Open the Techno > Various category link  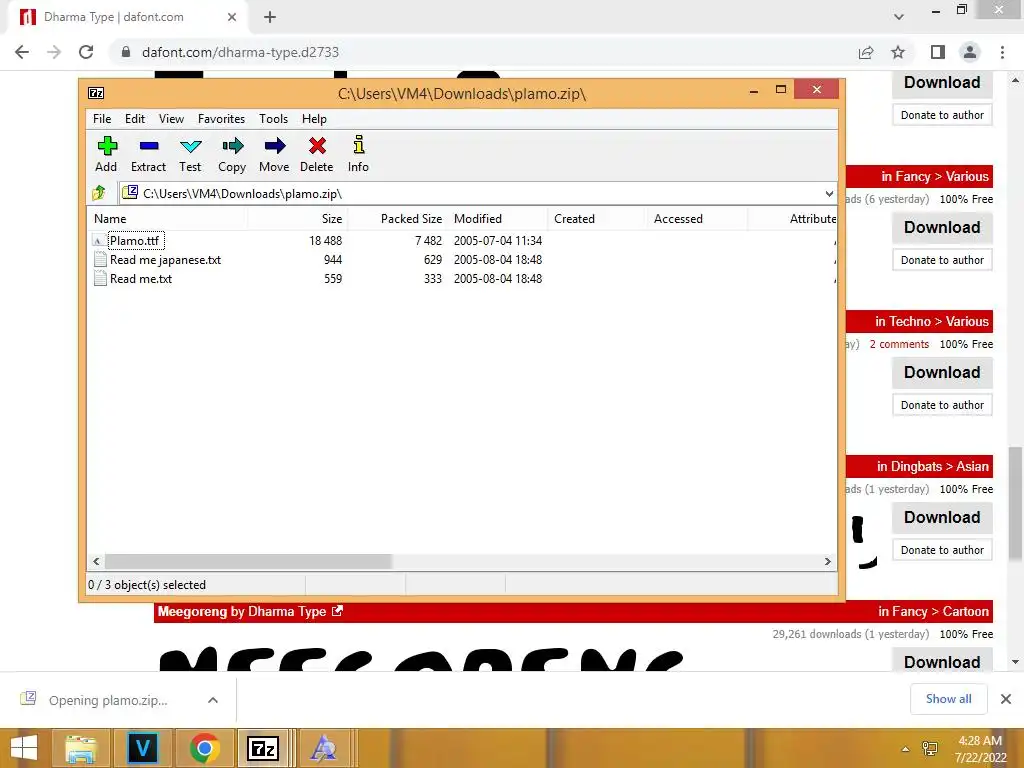939,321
